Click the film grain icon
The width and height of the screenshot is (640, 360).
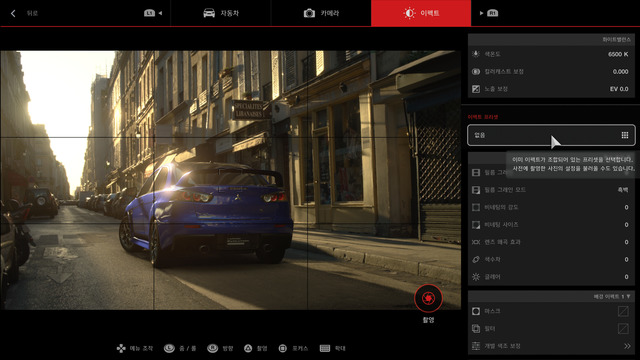[x=476, y=173]
